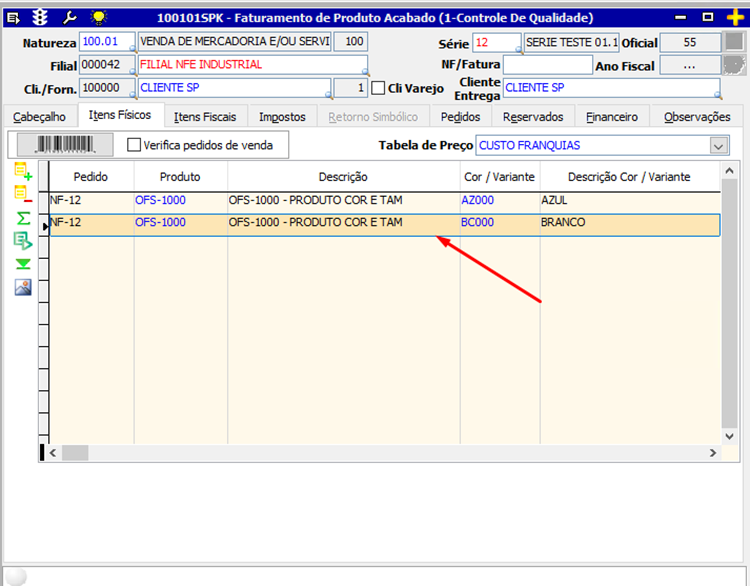Click the FILIAL NFE INDUSTRIAL field

click(253, 65)
